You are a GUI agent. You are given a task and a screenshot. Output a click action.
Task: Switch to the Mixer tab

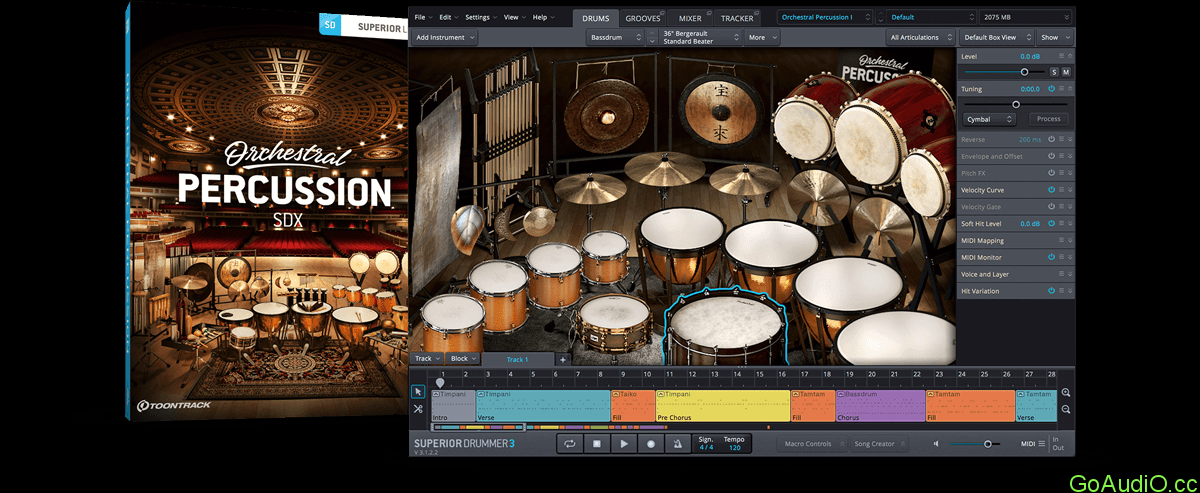pos(690,18)
